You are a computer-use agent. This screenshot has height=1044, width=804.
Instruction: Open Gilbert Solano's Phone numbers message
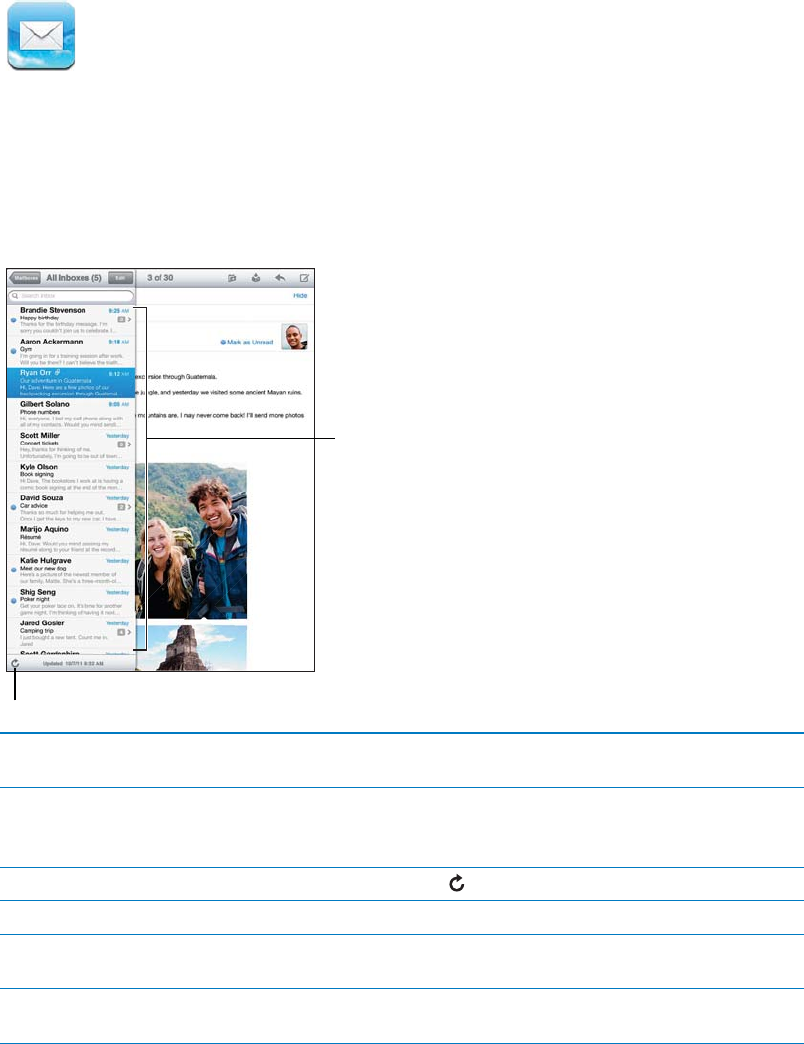[x=71, y=414]
